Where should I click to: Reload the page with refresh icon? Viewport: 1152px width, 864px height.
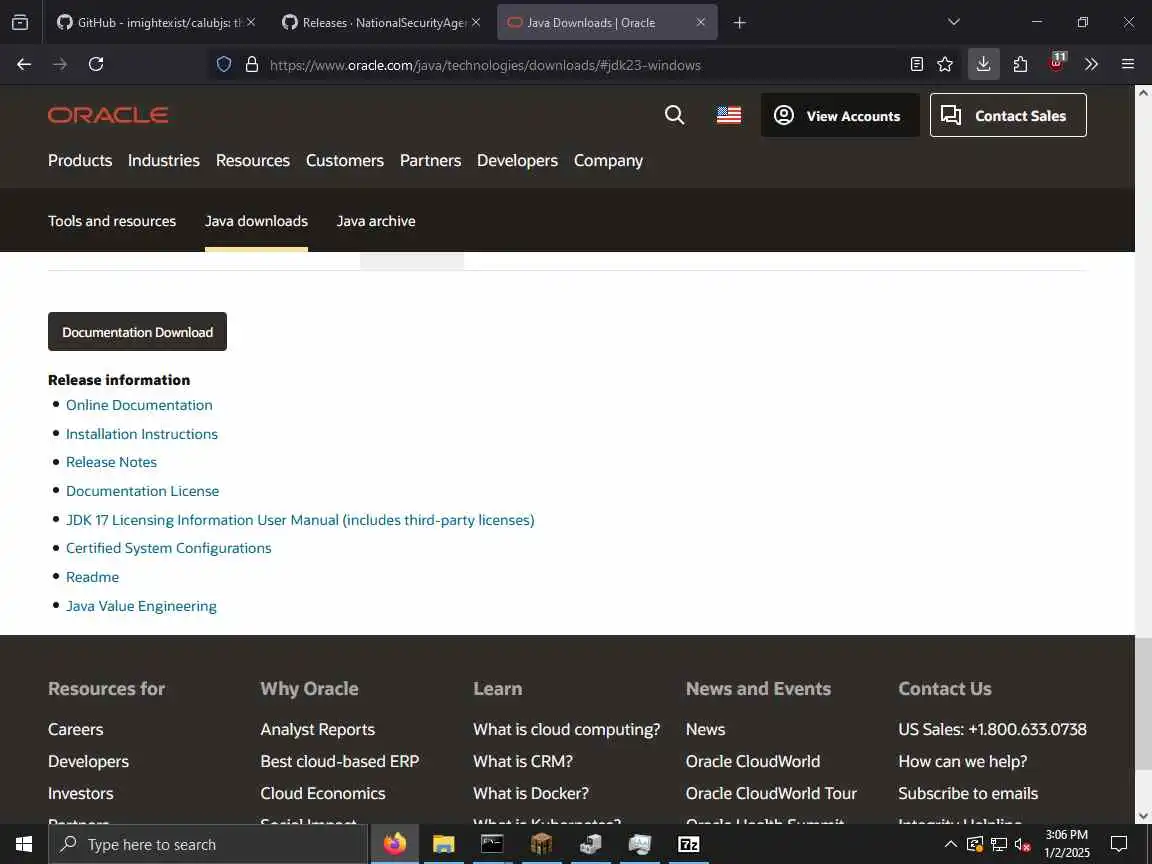click(x=96, y=65)
